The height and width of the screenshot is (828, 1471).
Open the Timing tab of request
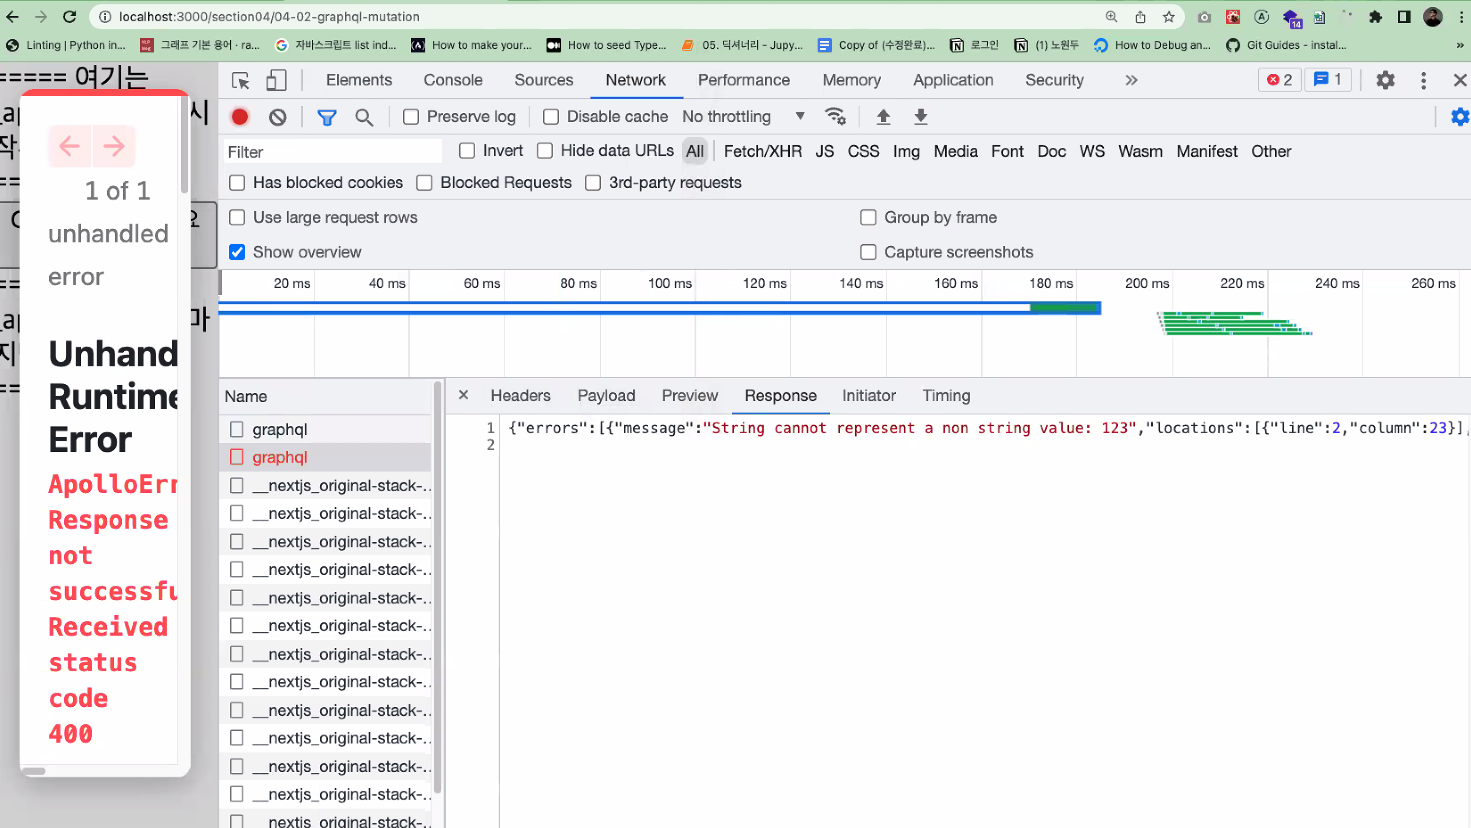[x=946, y=396]
